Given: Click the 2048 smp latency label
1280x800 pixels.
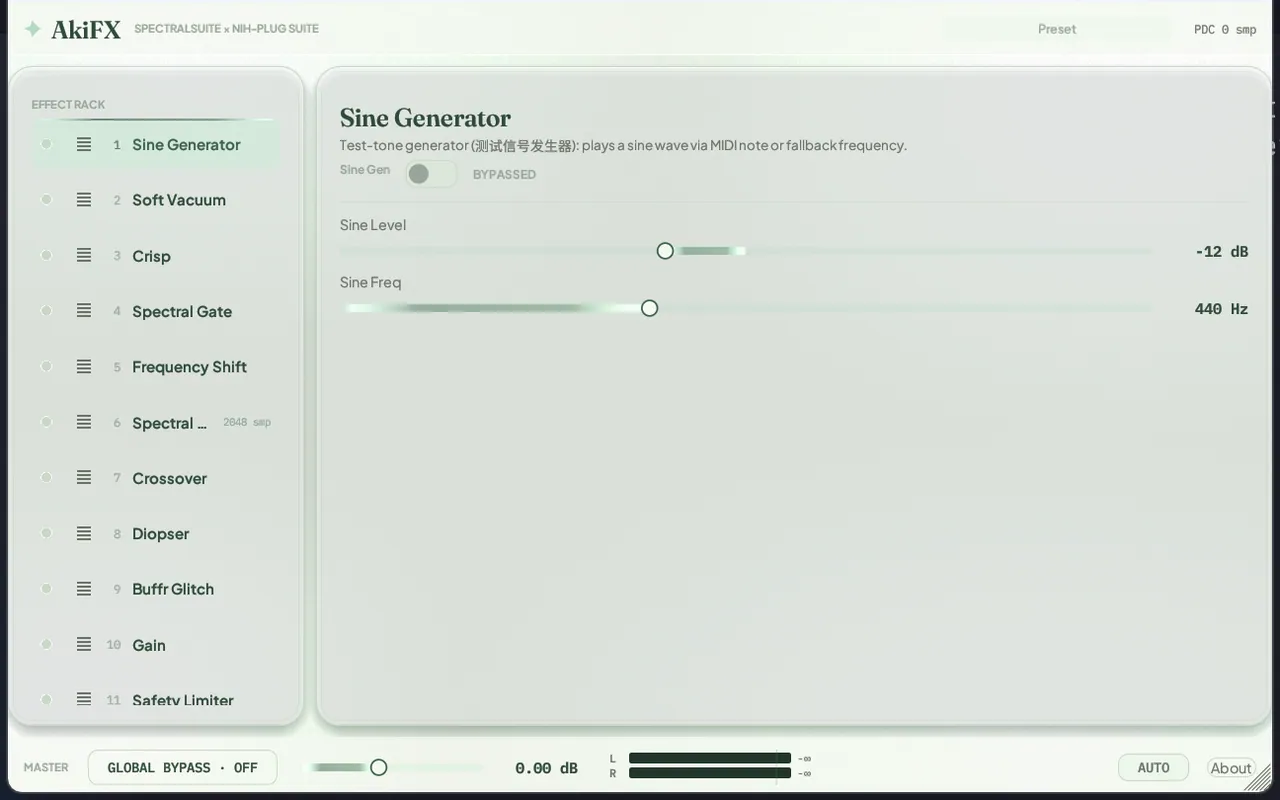Looking at the screenshot, I should 247,422.
